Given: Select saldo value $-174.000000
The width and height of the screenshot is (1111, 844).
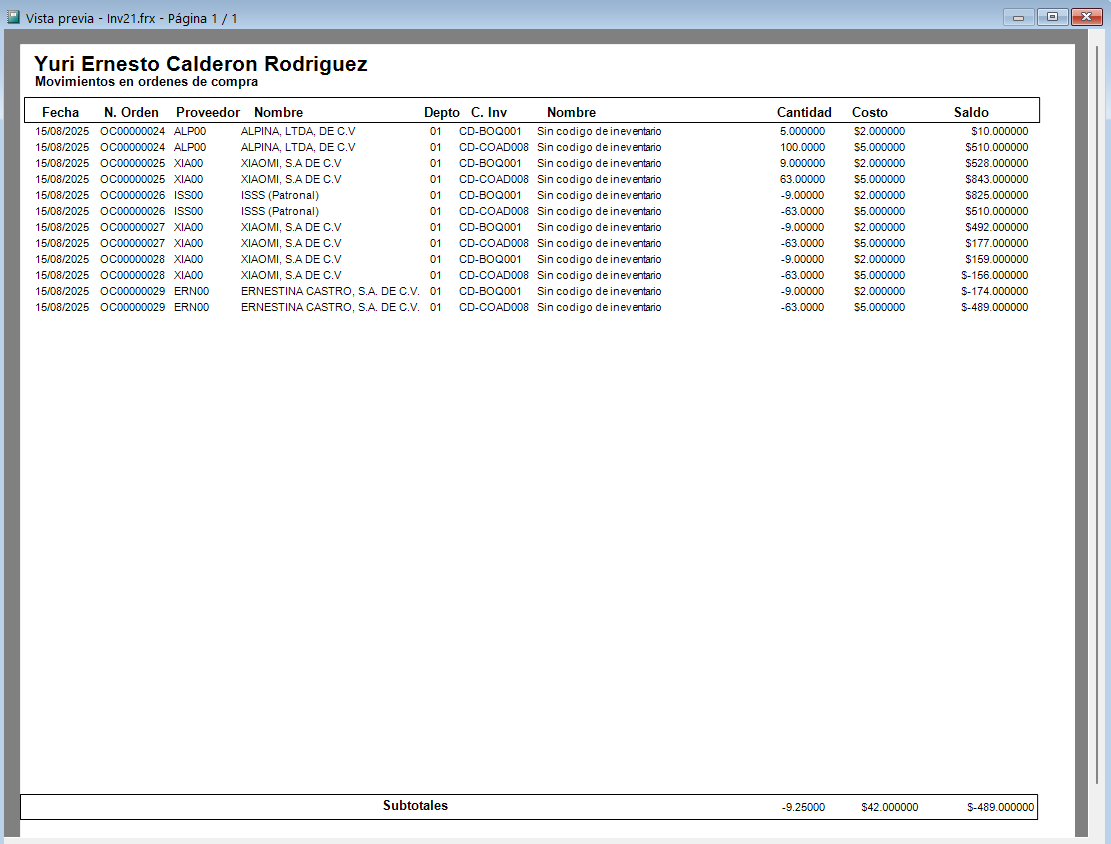Looking at the screenshot, I should 994,291.
